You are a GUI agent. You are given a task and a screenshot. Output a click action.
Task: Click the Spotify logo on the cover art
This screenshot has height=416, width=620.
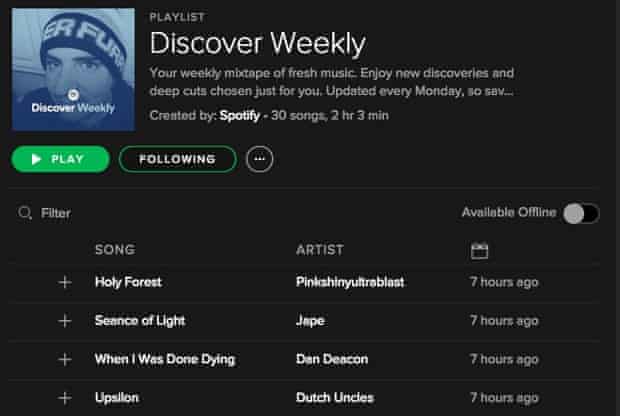pos(73,95)
